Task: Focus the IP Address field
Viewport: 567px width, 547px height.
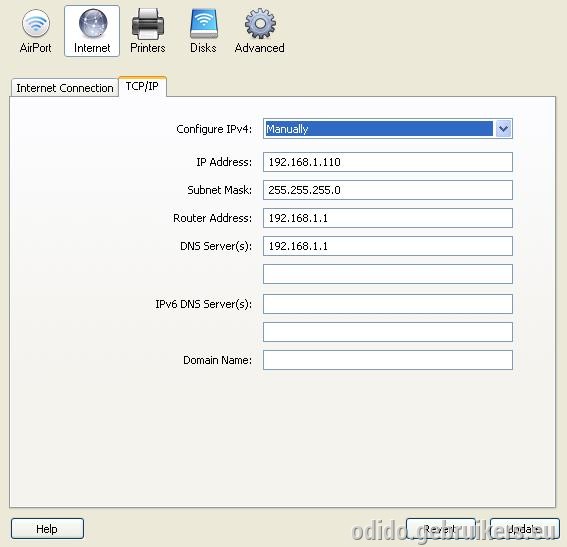Action: point(388,162)
